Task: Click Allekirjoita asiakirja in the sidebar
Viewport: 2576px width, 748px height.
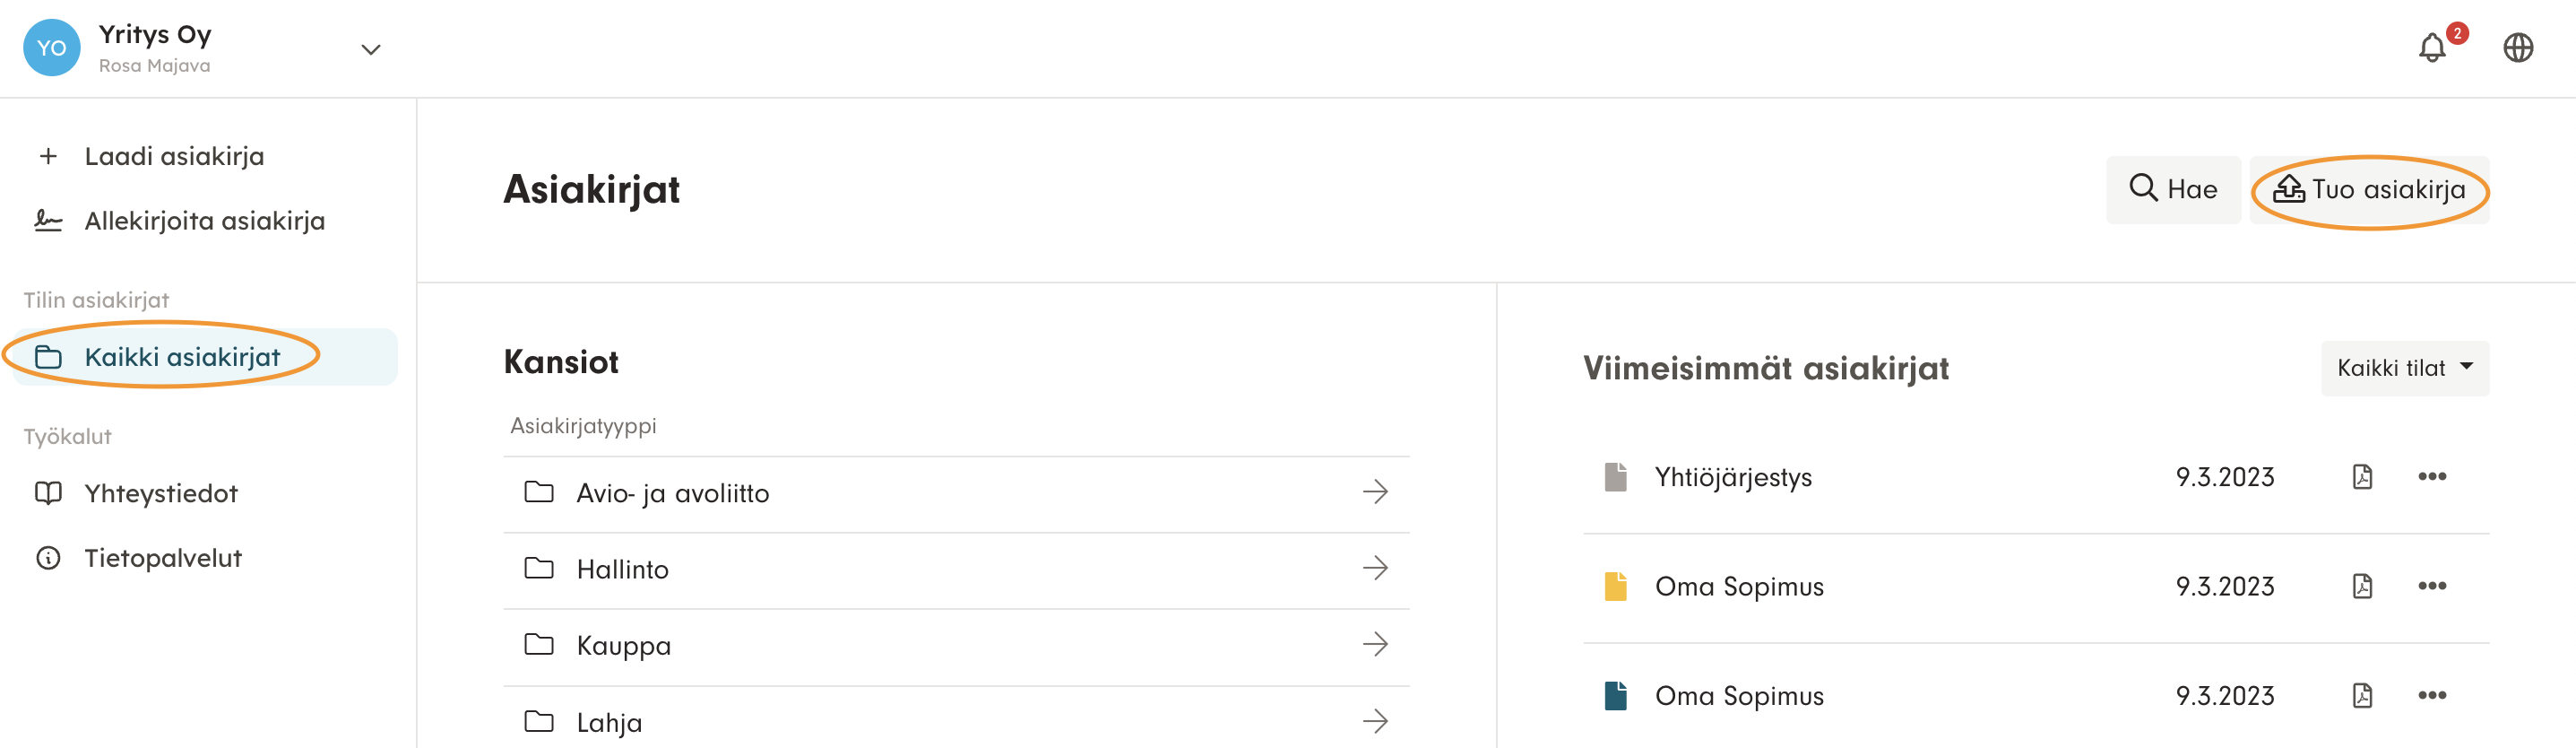Action: pyautogui.click(x=204, y=221)
